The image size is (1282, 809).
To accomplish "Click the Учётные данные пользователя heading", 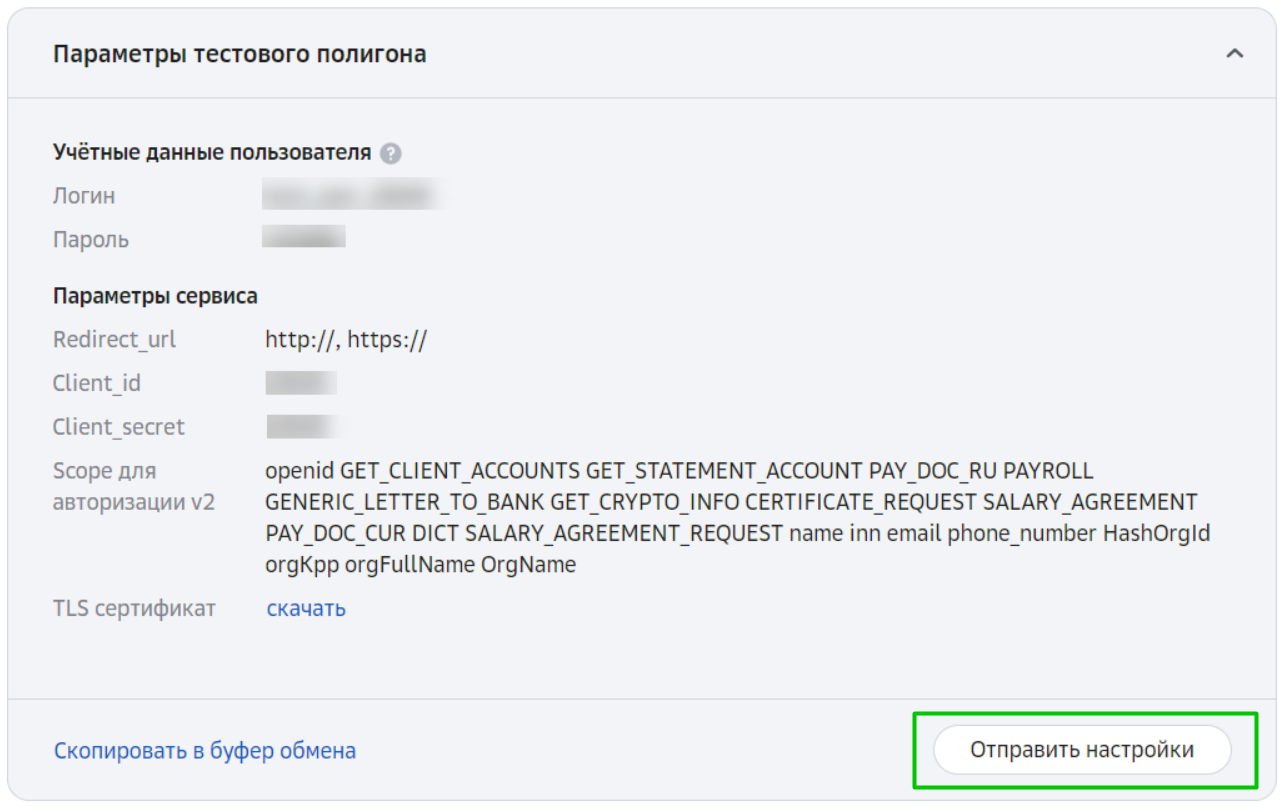I will [x=212, y=153].
